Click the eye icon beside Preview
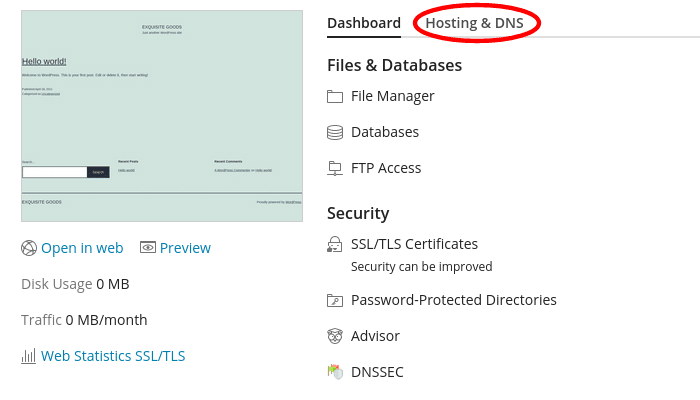The height and width of the screenshot is (400, 700). [x=148, y=248]
